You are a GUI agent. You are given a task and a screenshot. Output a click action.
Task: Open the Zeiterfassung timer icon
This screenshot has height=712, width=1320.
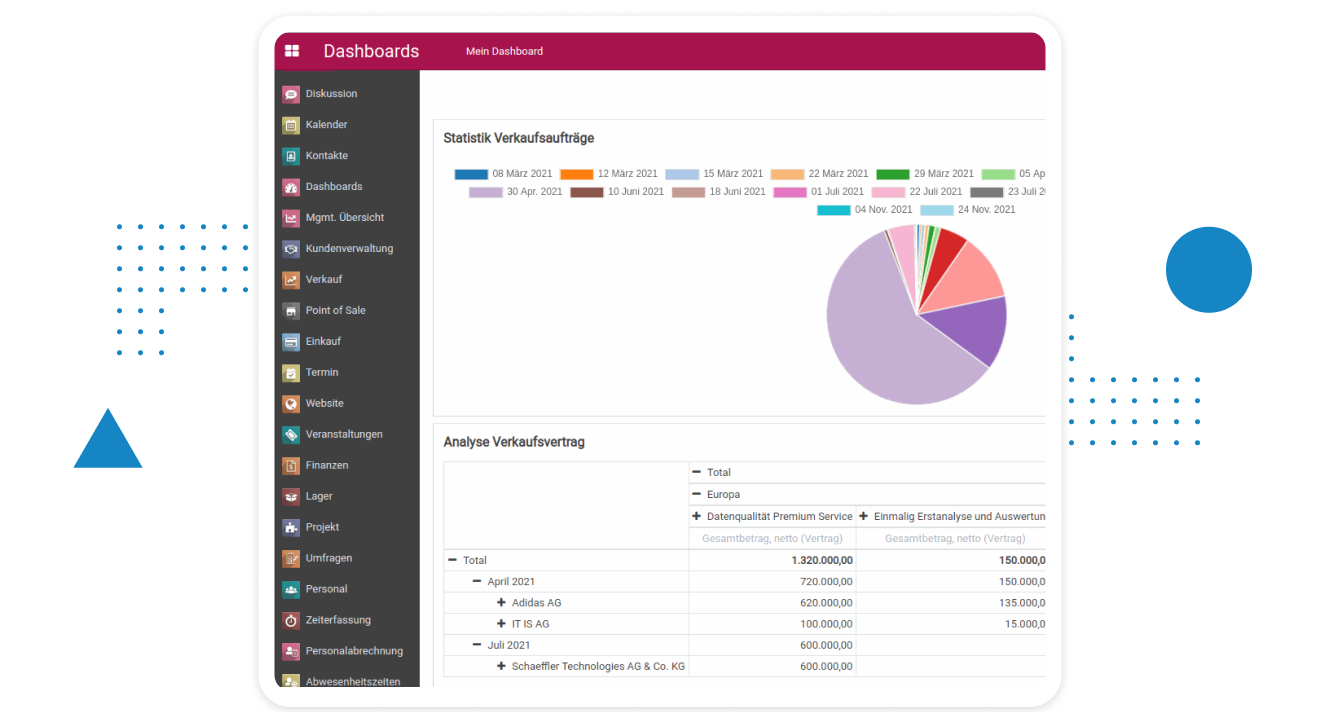[x=291, y=620]
